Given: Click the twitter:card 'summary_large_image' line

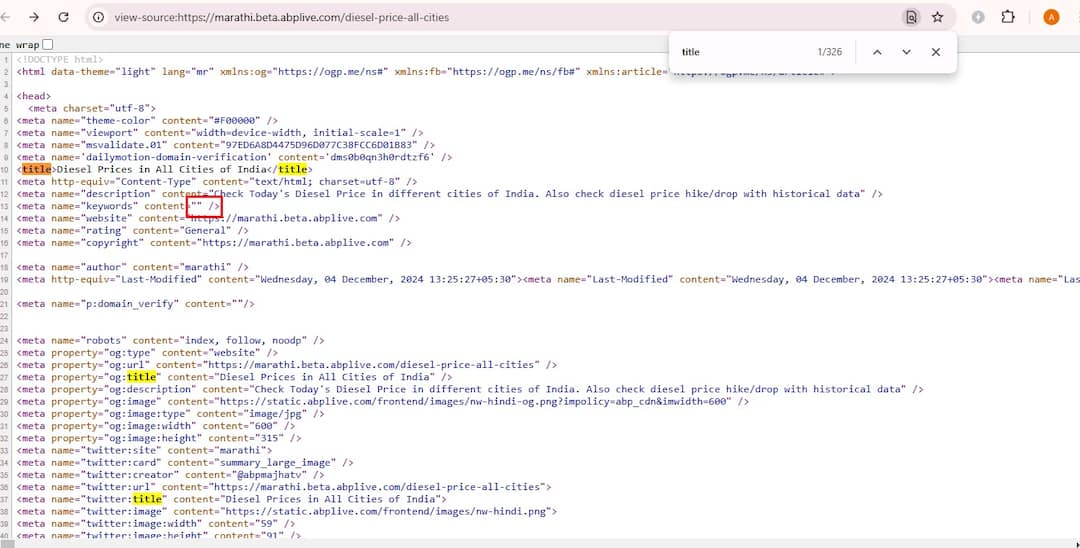Looking at the screenshot, I should [x=185, y=463].
